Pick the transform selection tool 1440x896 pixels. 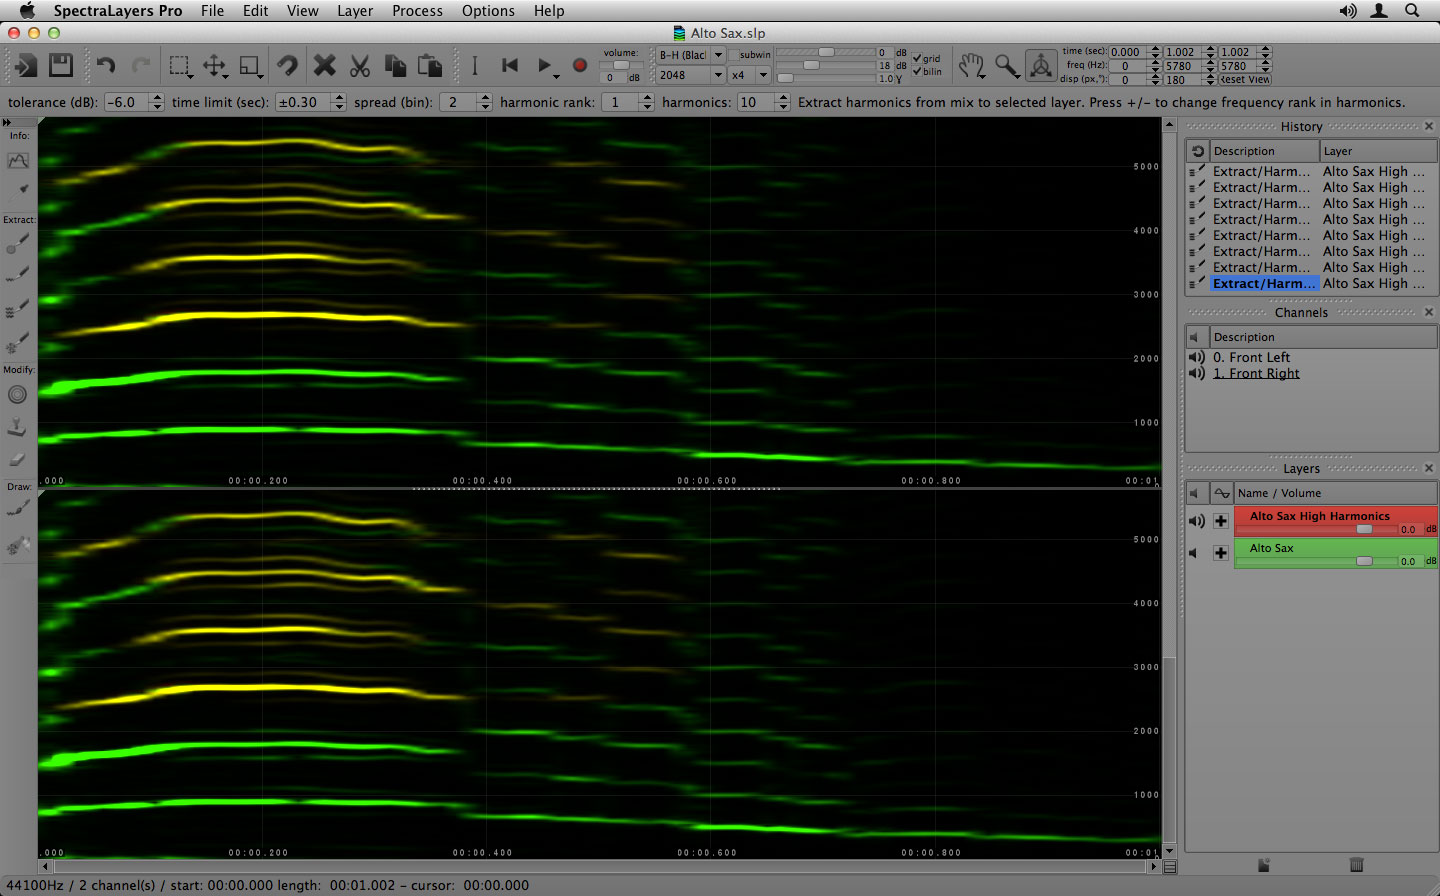[x=251, y=66]
